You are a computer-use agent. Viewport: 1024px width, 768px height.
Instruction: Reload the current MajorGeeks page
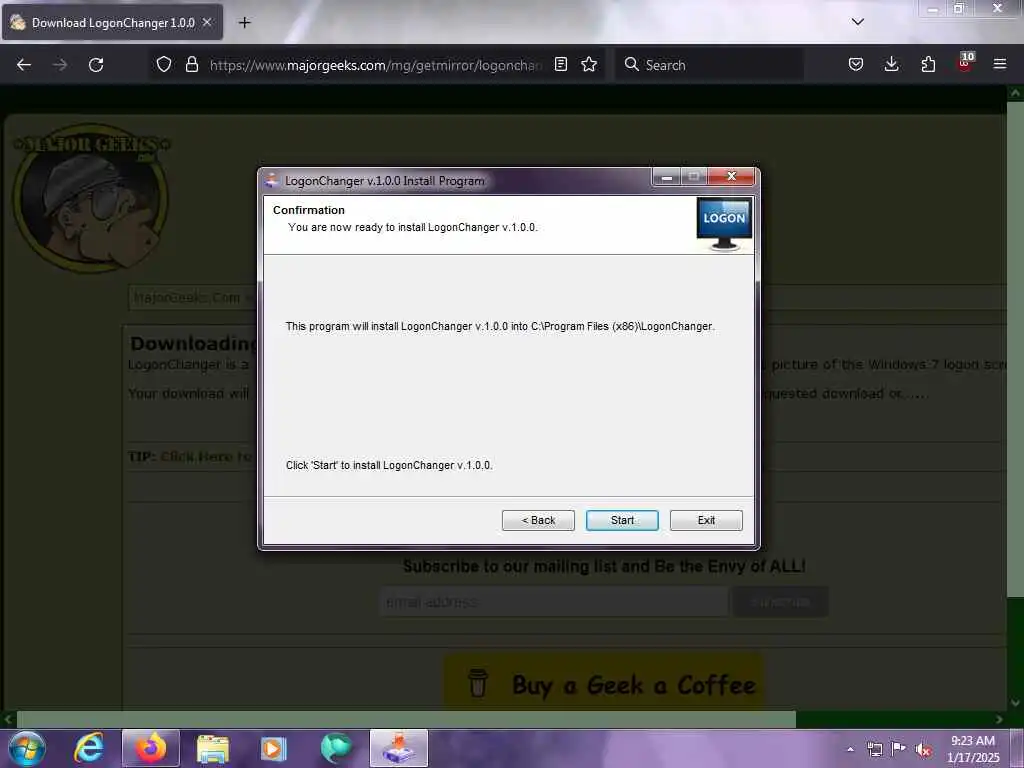pyautogui.click(x=96, y=65)
